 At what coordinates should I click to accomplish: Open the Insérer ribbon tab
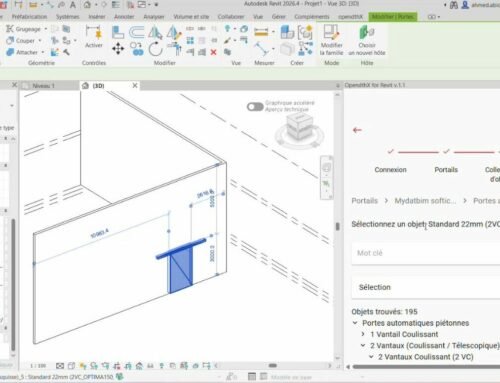click(97, 16)
